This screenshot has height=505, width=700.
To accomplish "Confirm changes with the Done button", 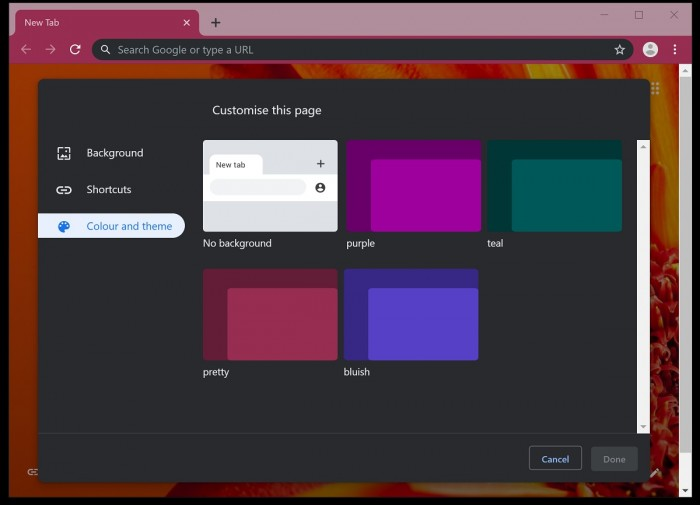I will click(x=614, y=459).
